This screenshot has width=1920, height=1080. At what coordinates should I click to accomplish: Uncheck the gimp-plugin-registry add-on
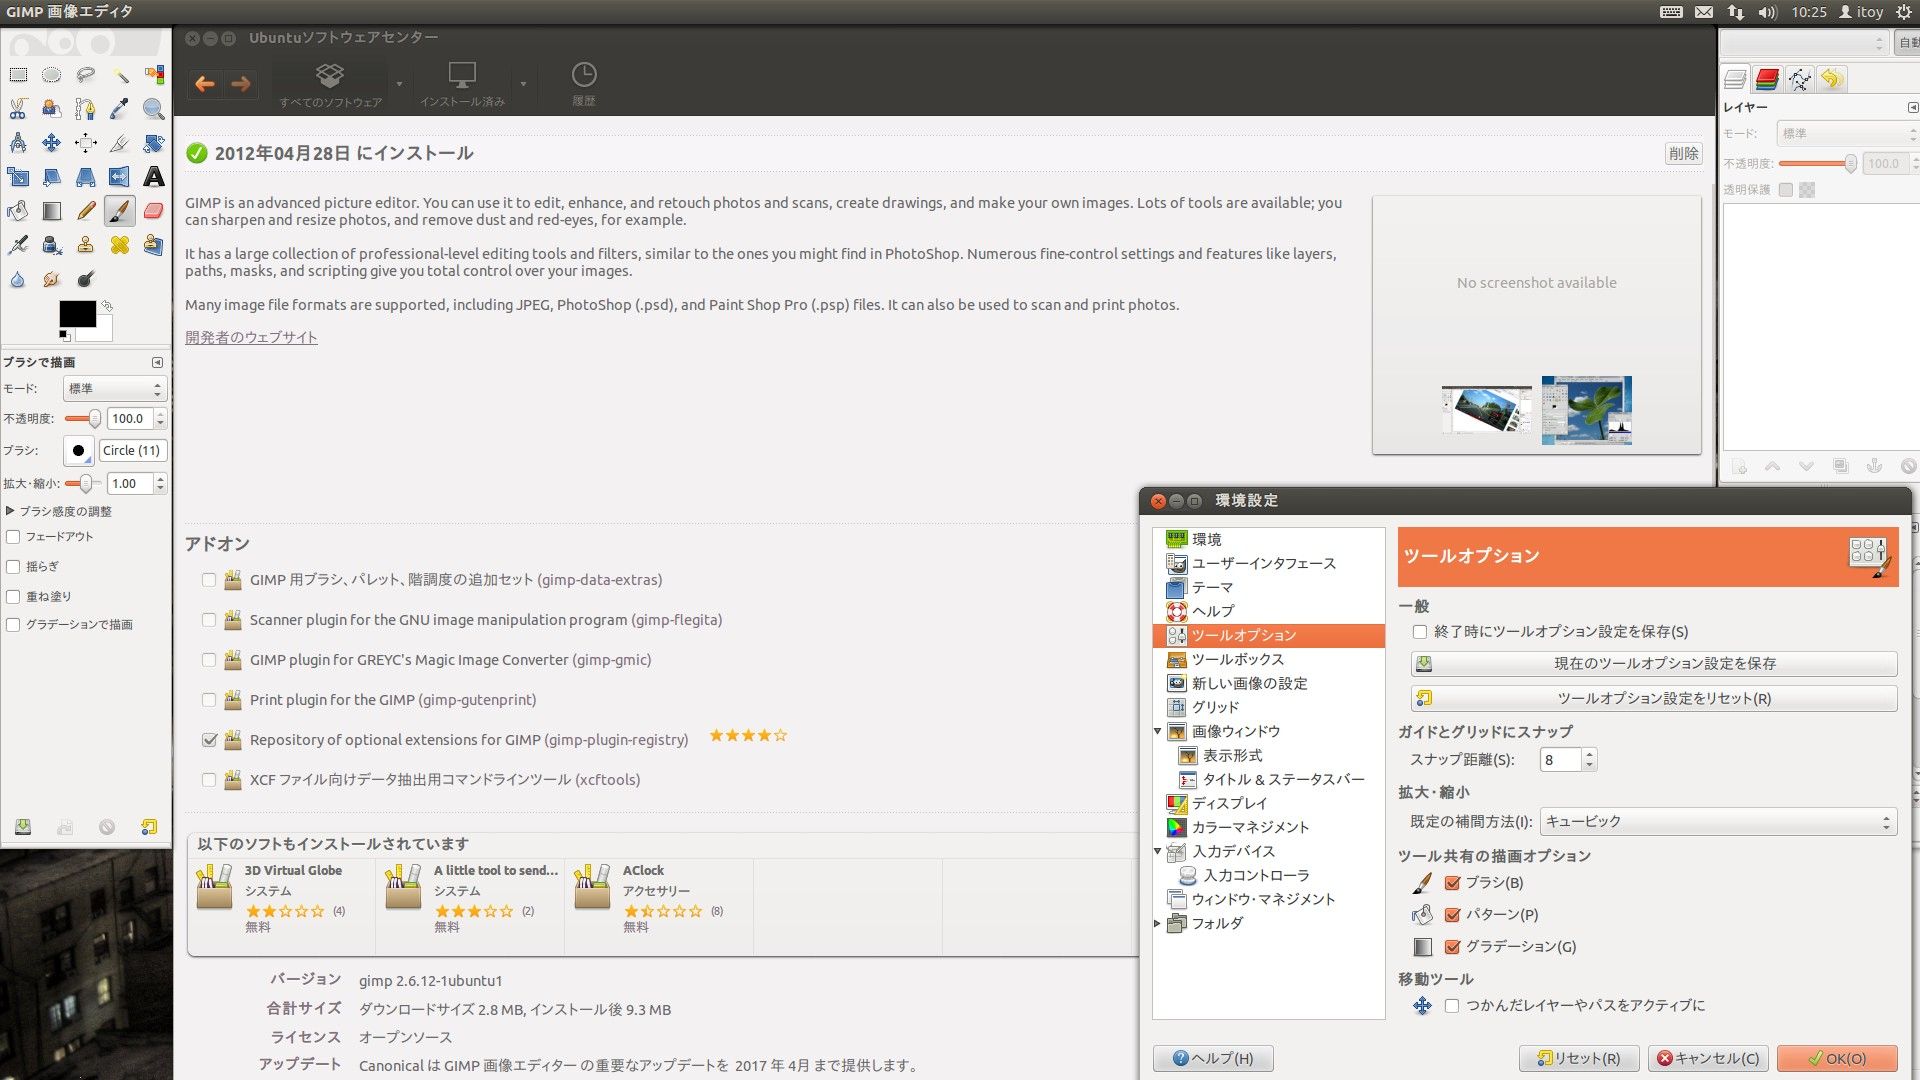pyautogui.click(x=209, y=740)
